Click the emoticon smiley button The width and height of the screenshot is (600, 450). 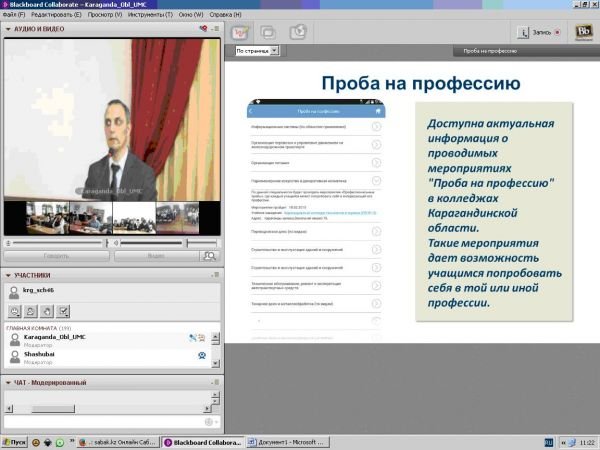point(15,311)
